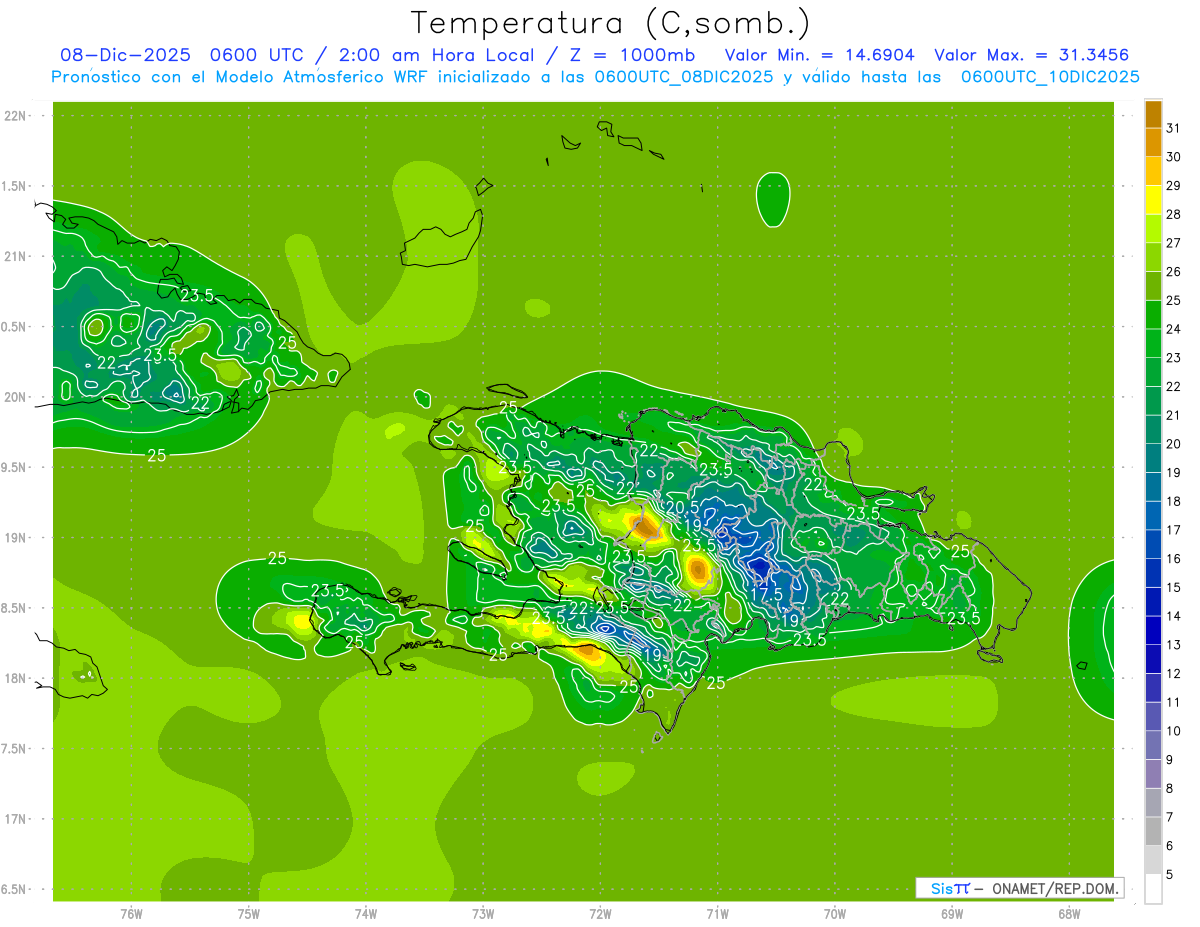This screenshot has width=1200, height=927.
Task: Click legend value 23 on the color scale
Action: point(1174,358)
